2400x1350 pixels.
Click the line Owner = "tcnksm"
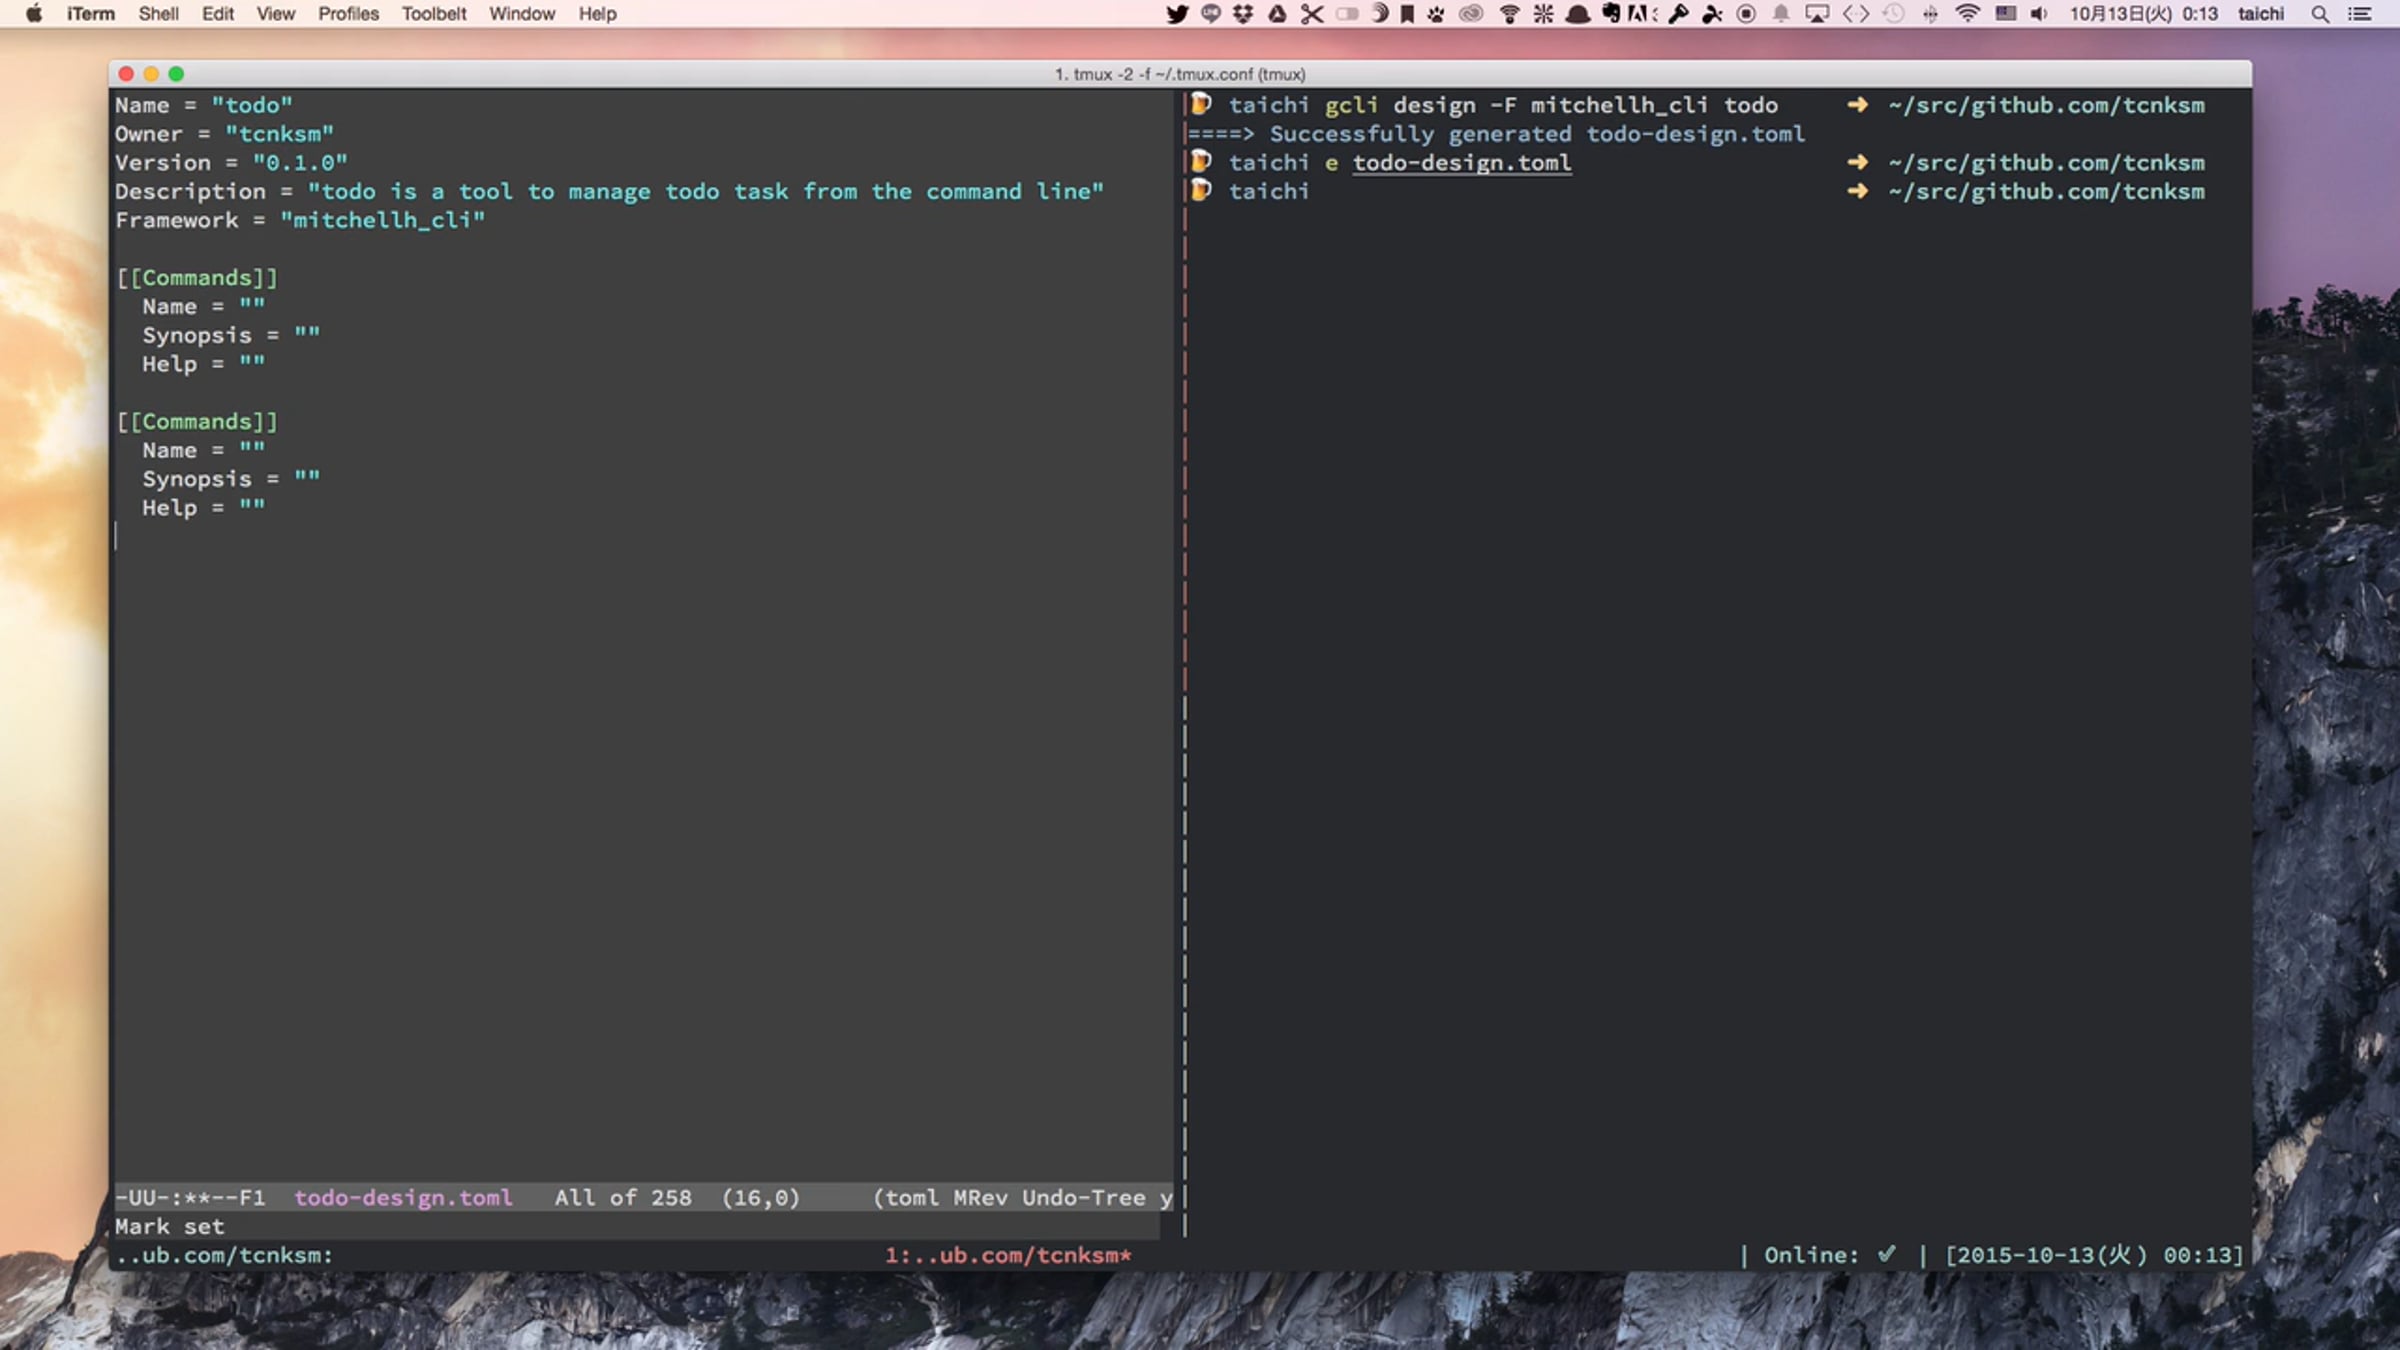click(224, 134)
